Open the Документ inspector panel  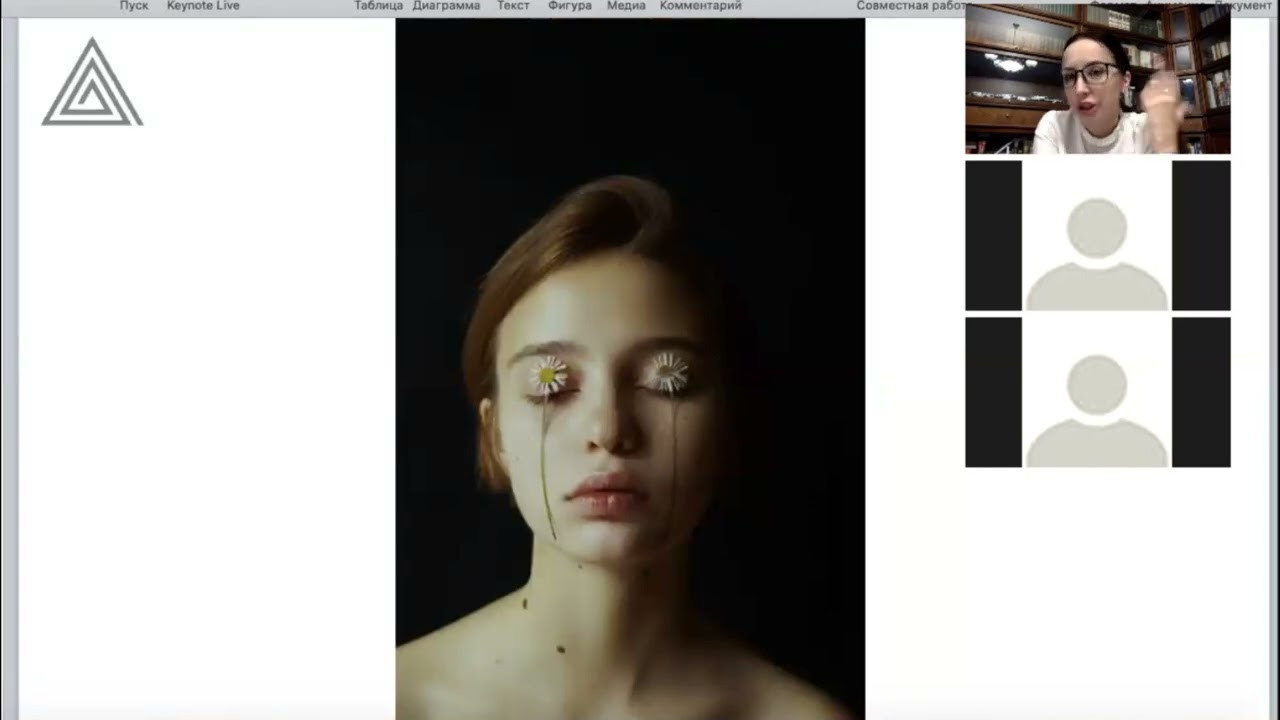[x=1250, y=6]
